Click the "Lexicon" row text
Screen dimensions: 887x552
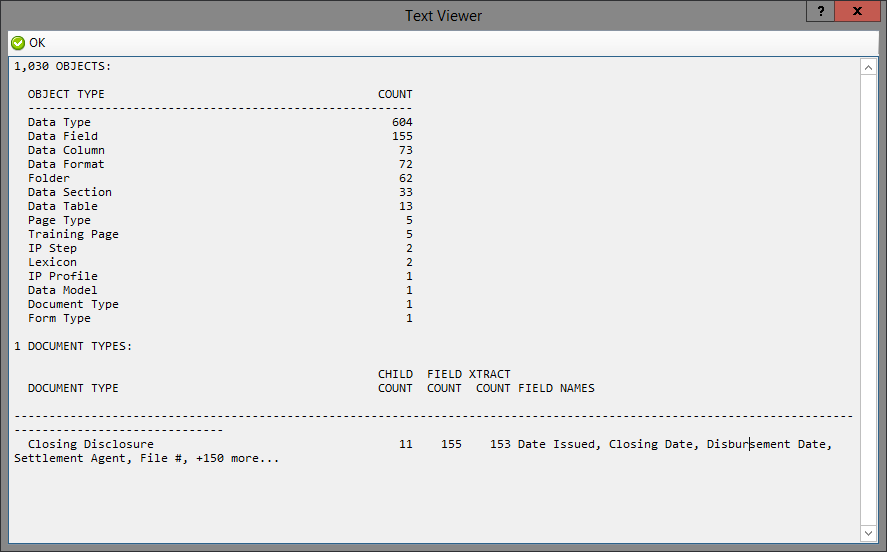pyautogui.click(x=52, y=262)
